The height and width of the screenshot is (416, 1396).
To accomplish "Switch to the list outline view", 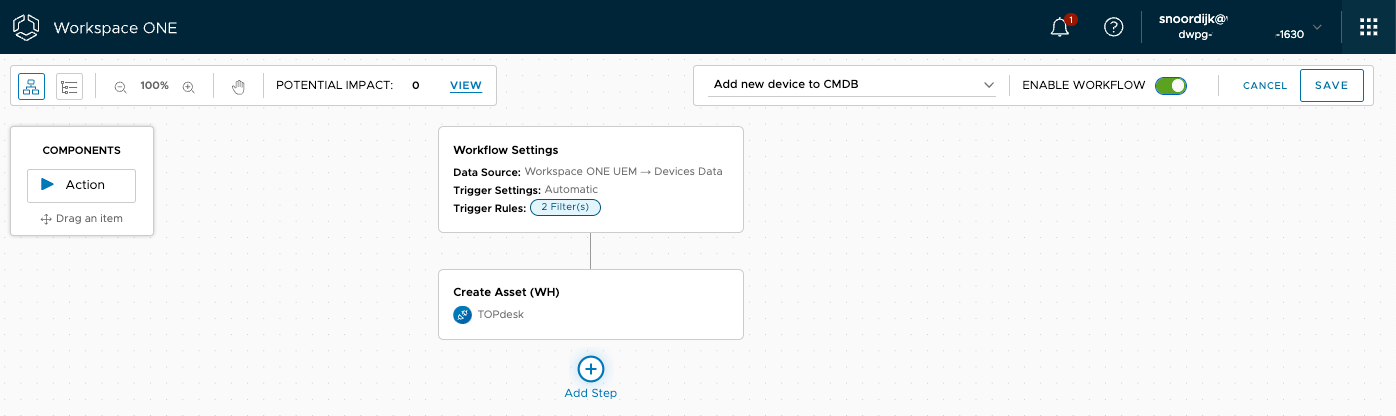I will point(69,86).
